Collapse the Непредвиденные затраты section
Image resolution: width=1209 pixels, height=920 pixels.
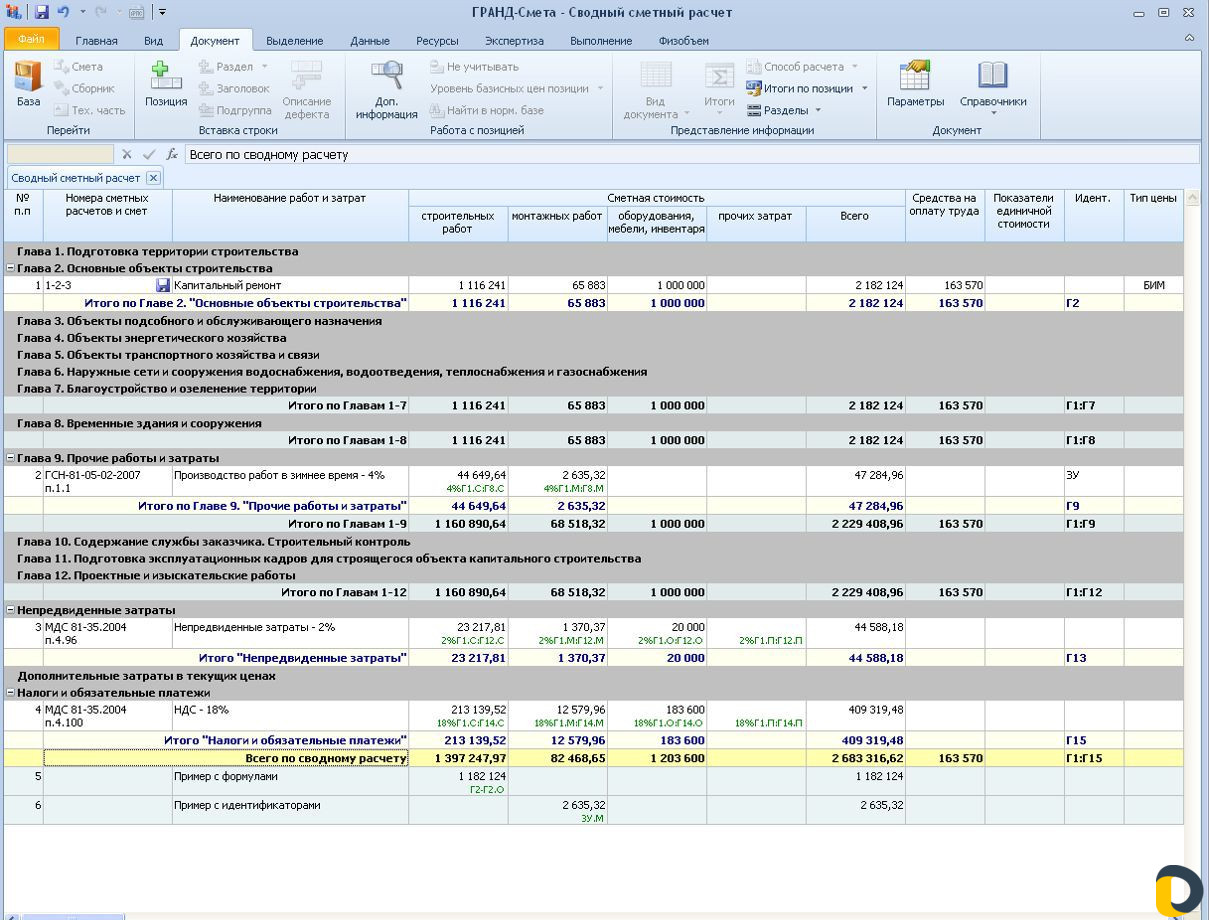point(10,610)
